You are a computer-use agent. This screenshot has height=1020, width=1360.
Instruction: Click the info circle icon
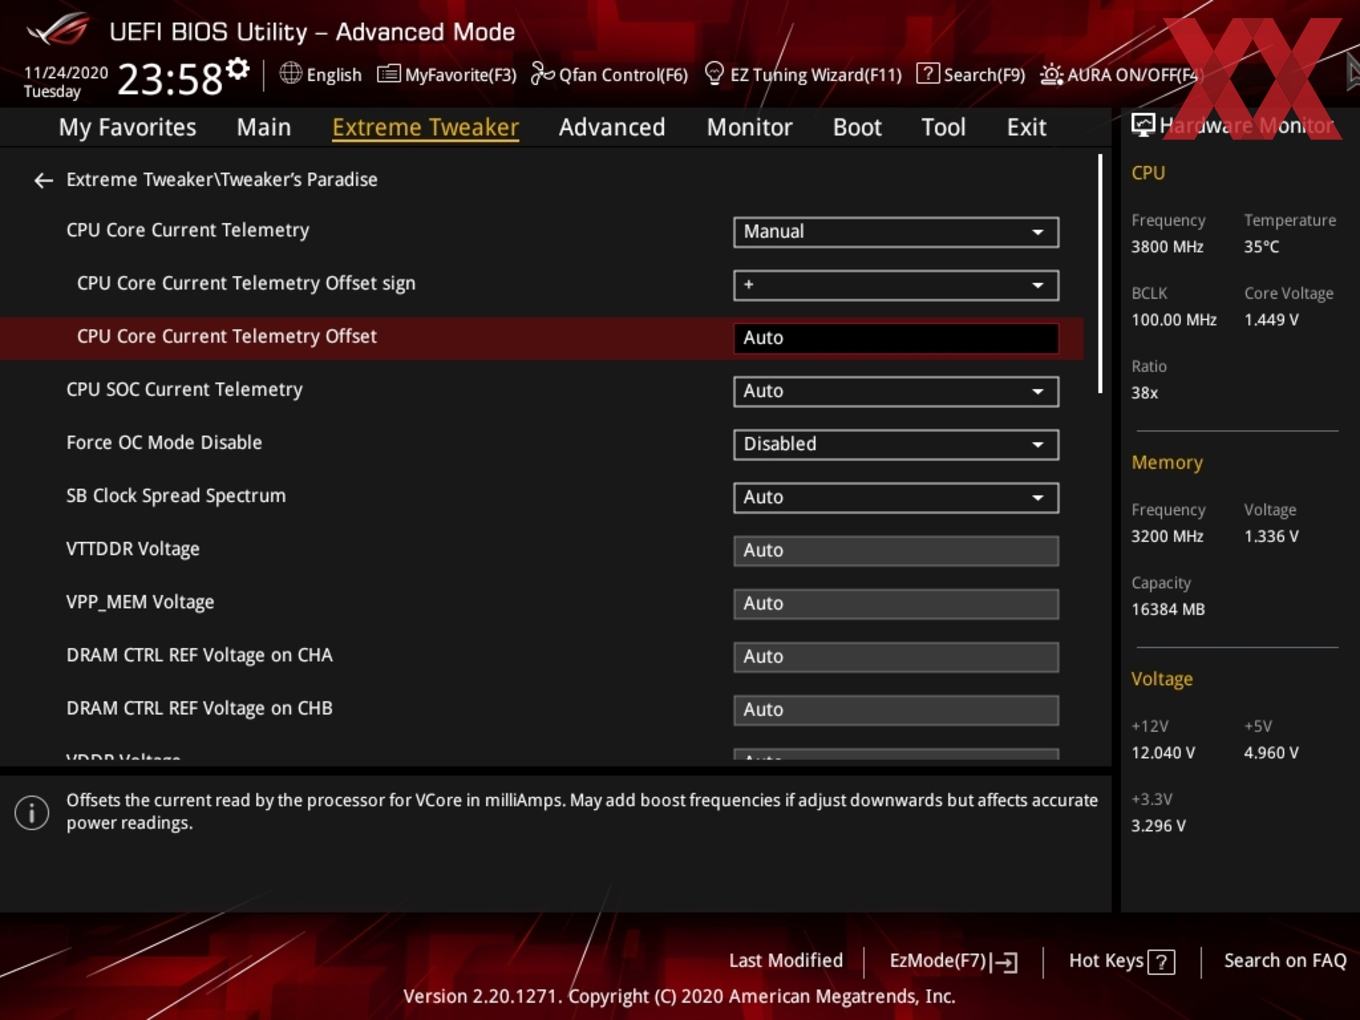32,812
